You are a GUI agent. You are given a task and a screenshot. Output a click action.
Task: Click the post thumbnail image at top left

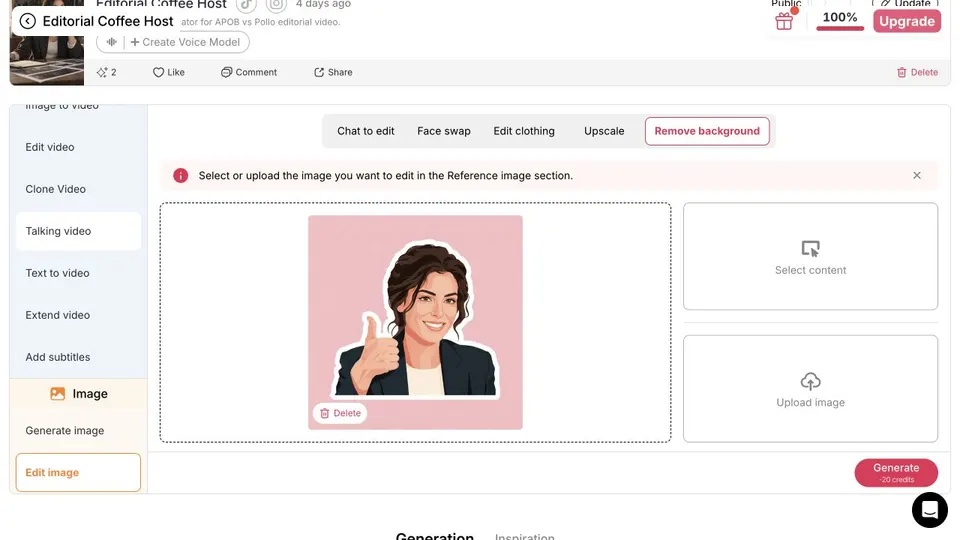[x=47, y=60]
